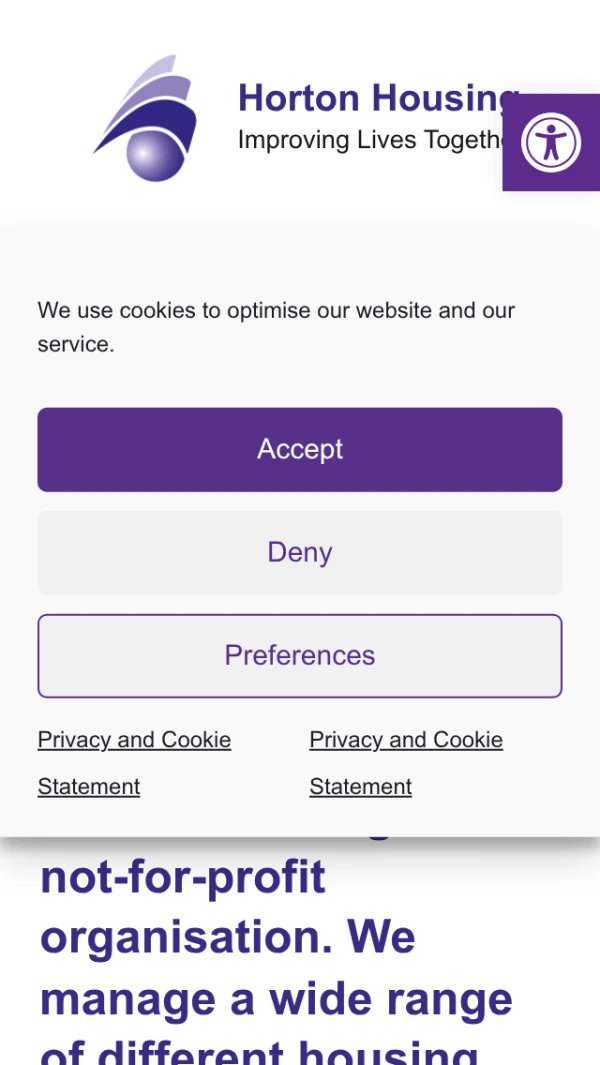Click the purple sphere in the logo

155,156
